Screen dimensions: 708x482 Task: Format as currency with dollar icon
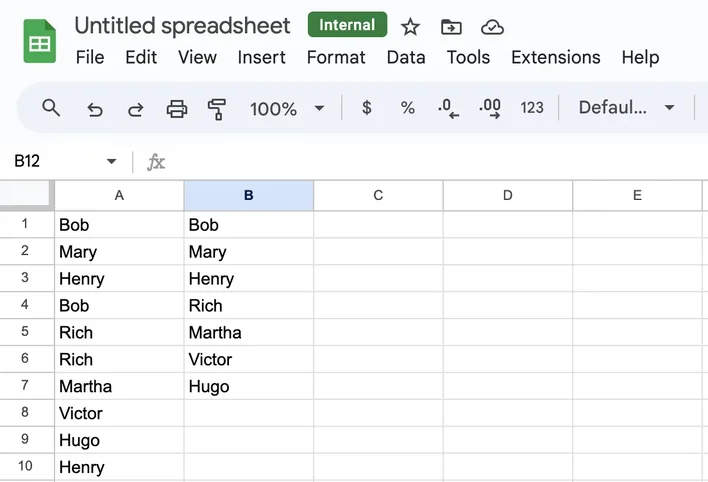coord(367,108)
